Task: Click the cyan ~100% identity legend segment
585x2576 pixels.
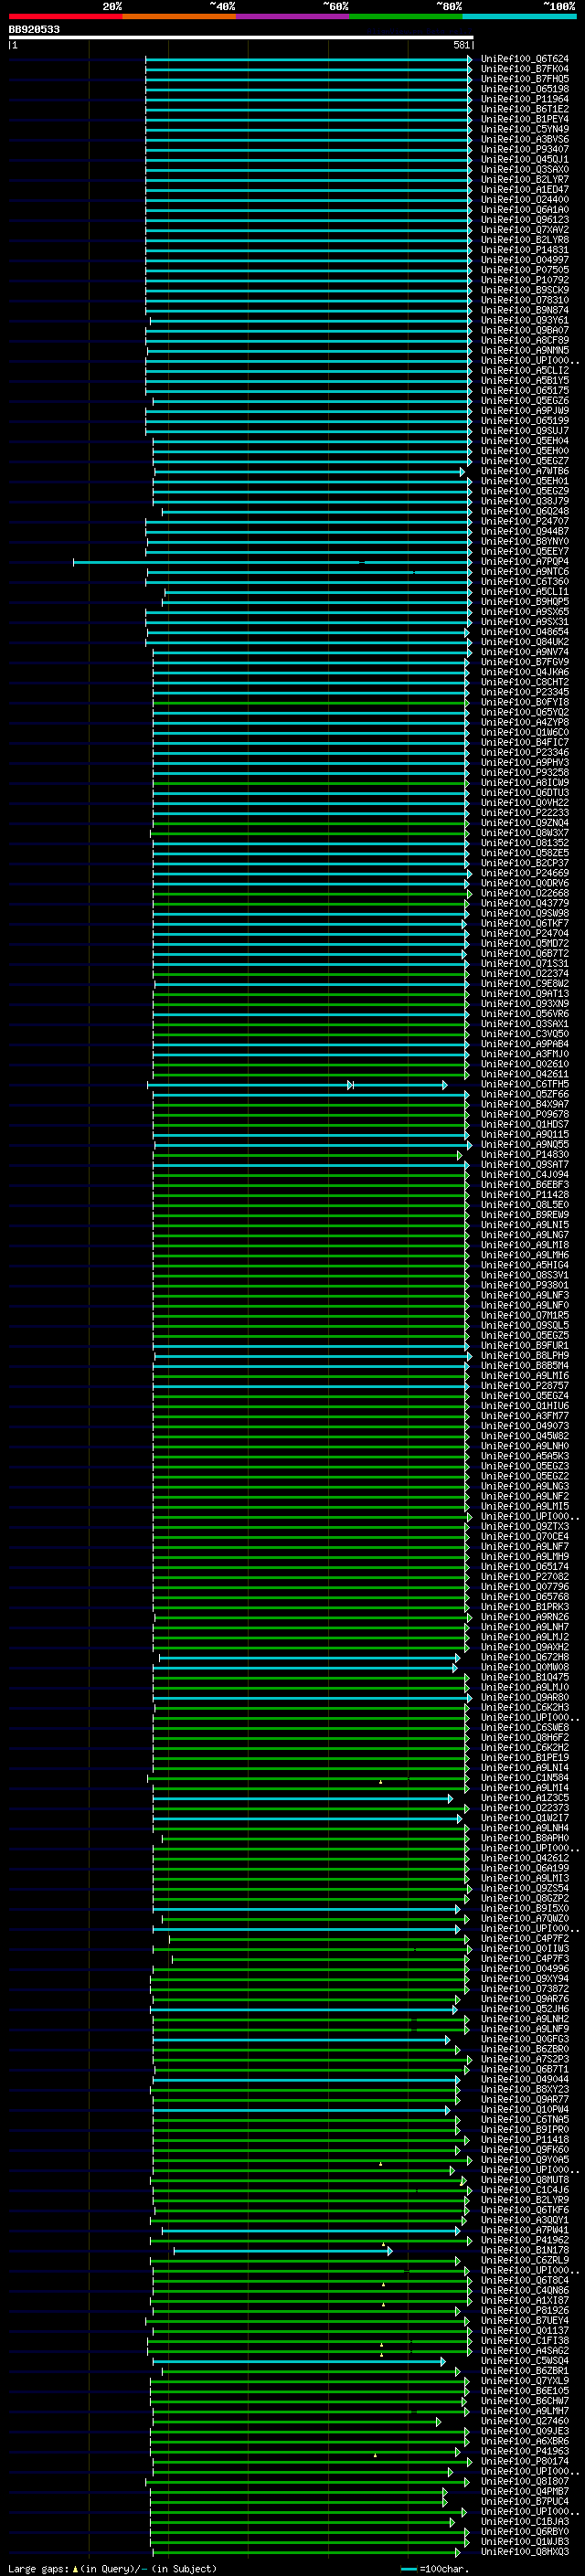Action: [x=519, y=16]
